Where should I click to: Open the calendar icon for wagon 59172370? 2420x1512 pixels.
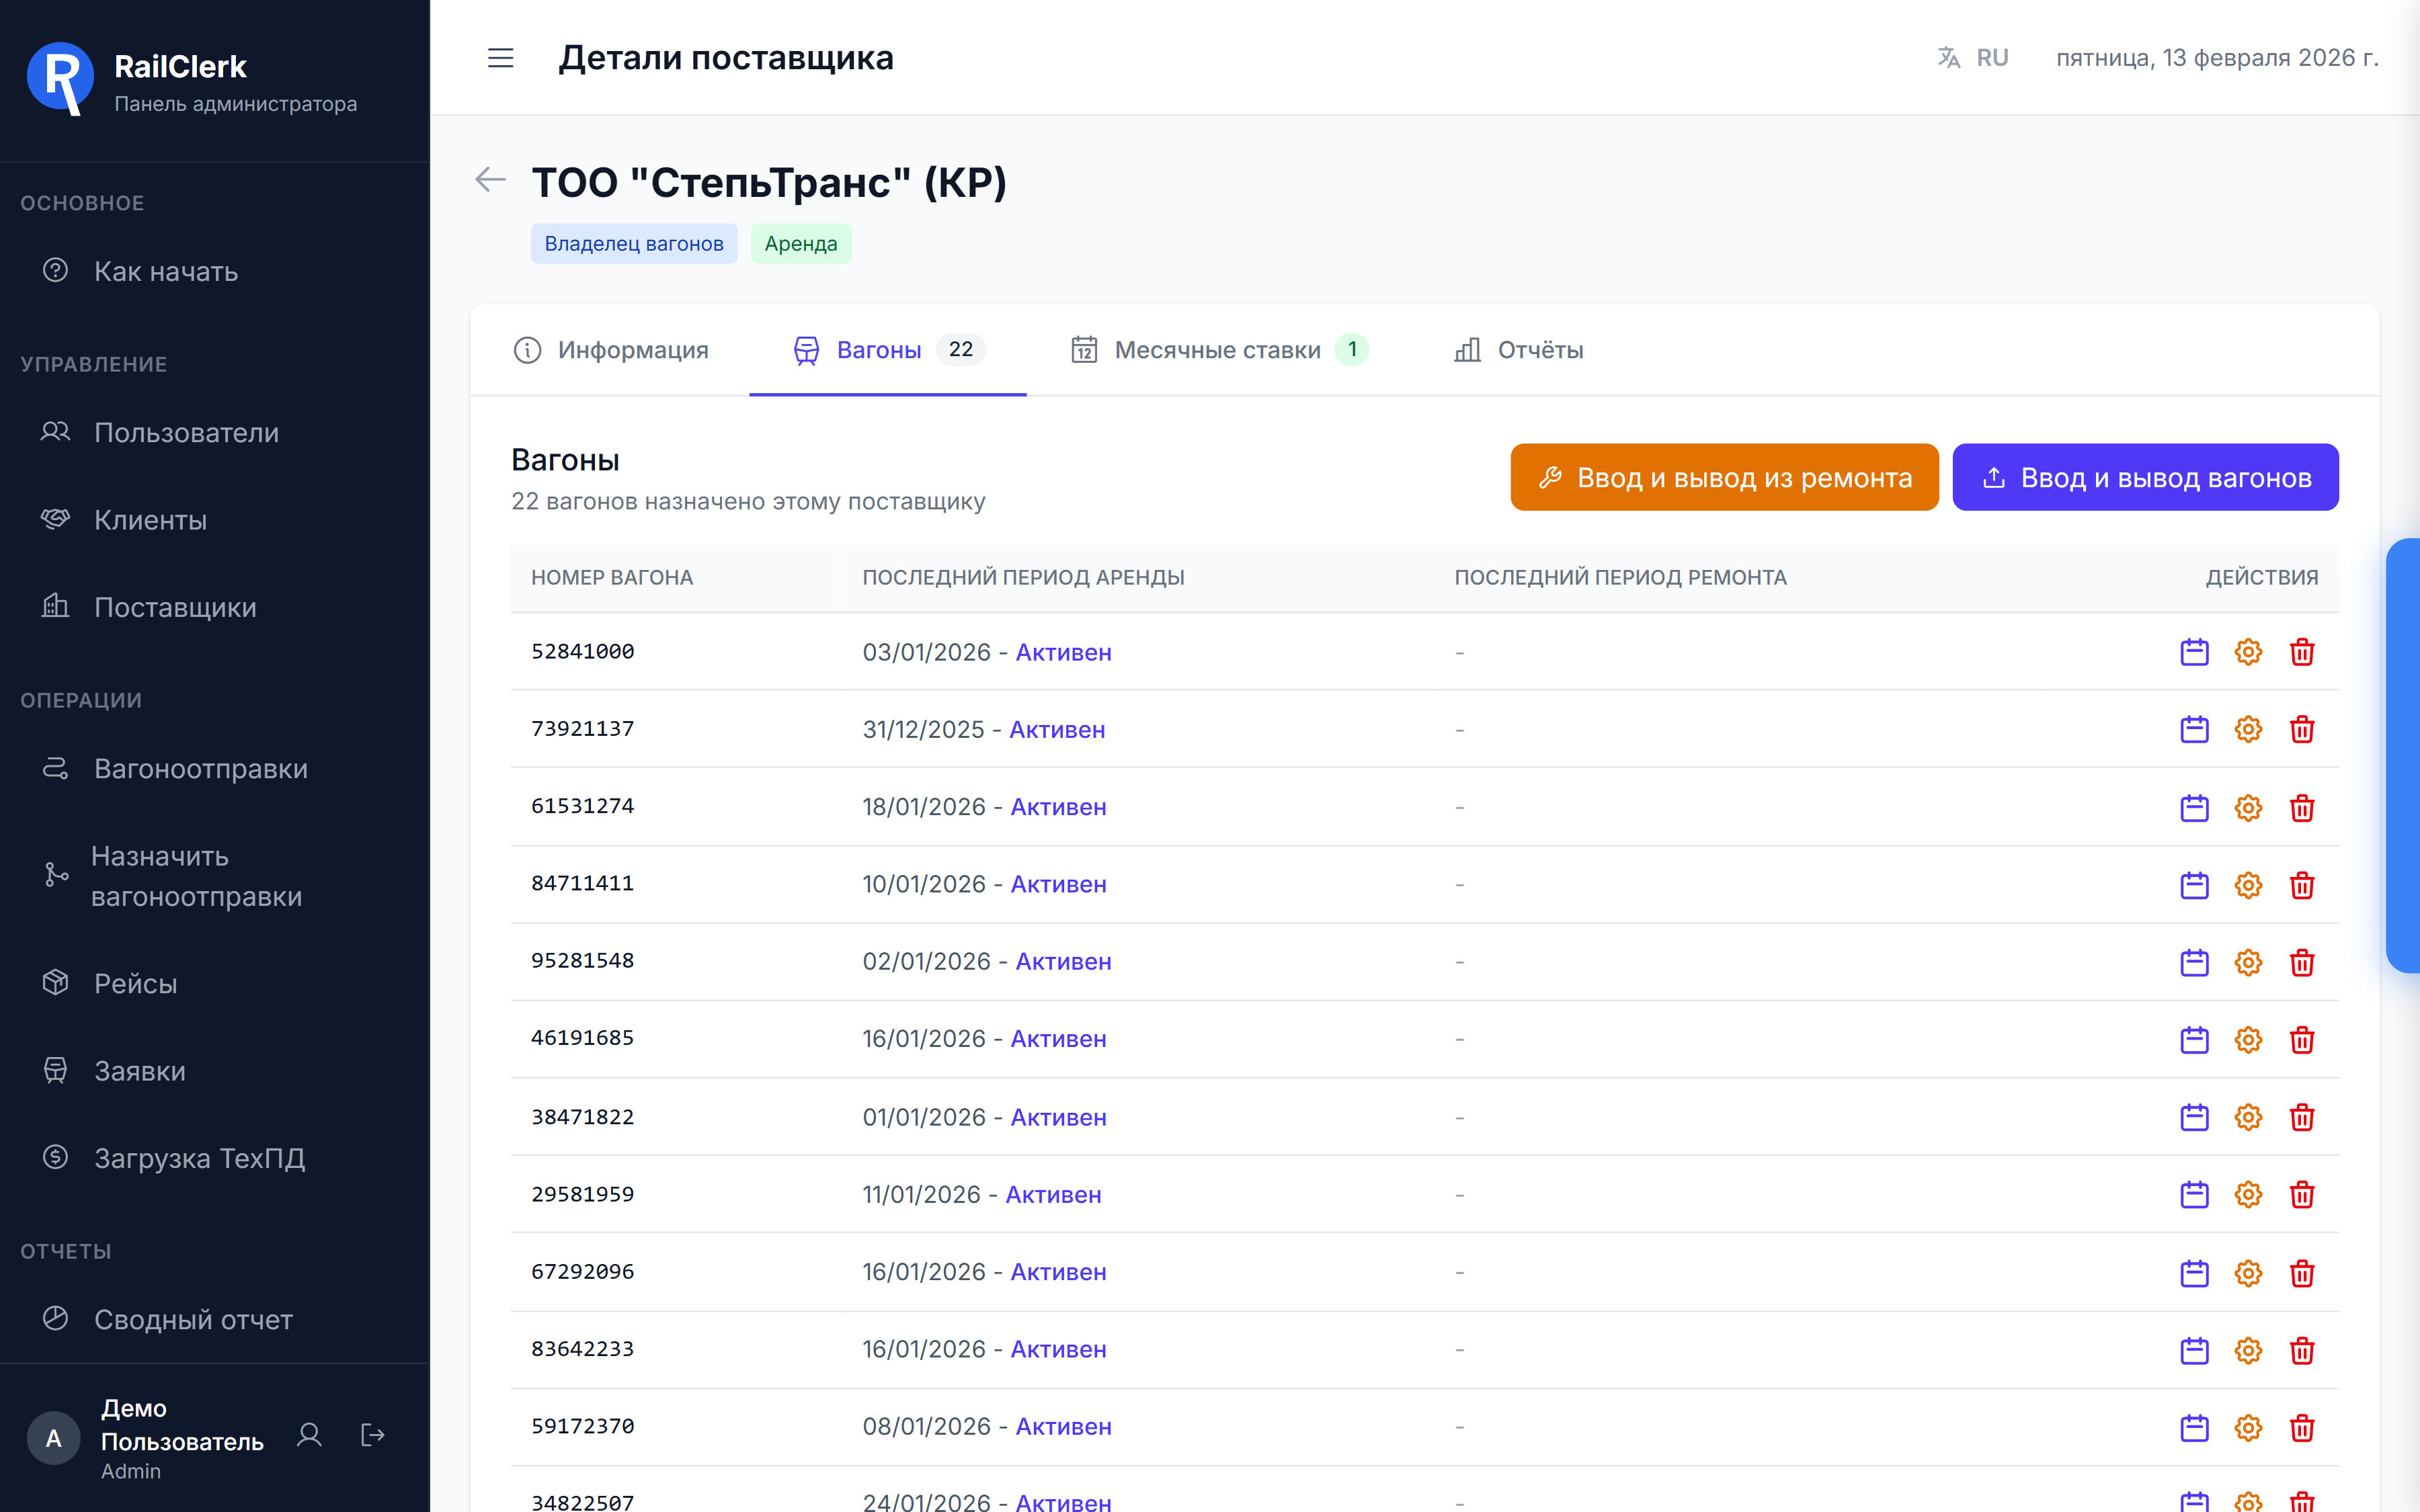(2194, 1427)
